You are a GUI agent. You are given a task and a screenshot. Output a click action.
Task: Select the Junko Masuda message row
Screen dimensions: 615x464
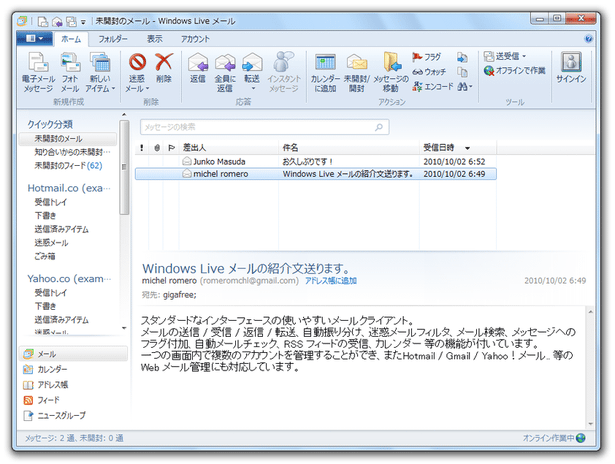[316, 162]
